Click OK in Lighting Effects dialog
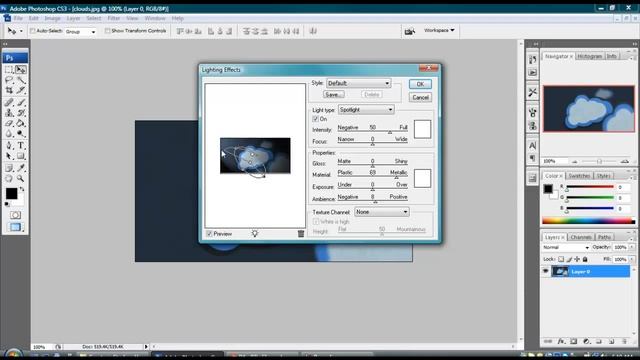 tap(420, 84)
